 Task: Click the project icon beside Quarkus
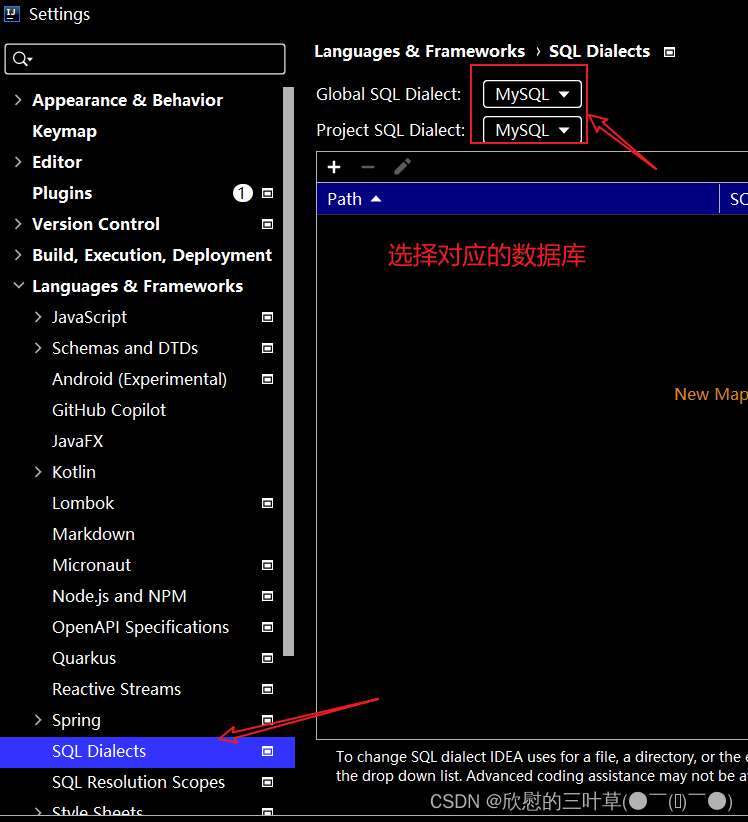click(267, 658)
